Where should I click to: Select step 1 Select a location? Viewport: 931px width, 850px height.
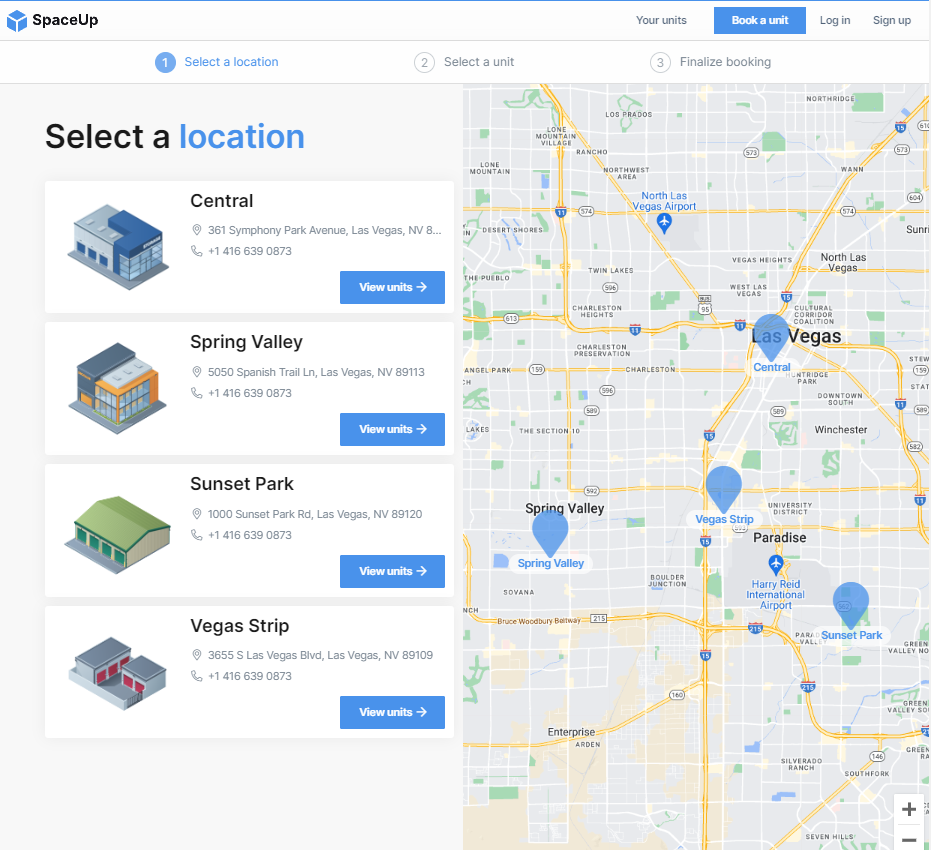(217, 62)
